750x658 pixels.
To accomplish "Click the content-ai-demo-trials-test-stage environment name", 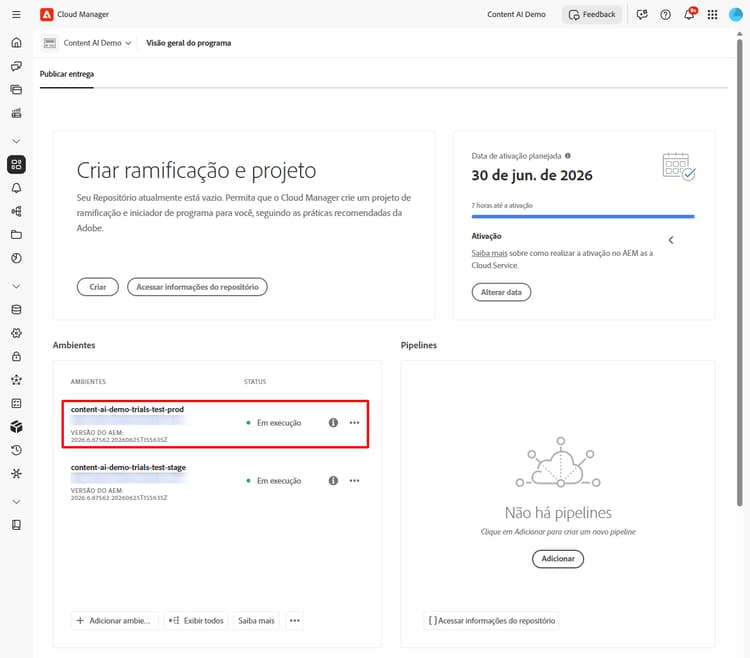I will (x=128, y=467).
